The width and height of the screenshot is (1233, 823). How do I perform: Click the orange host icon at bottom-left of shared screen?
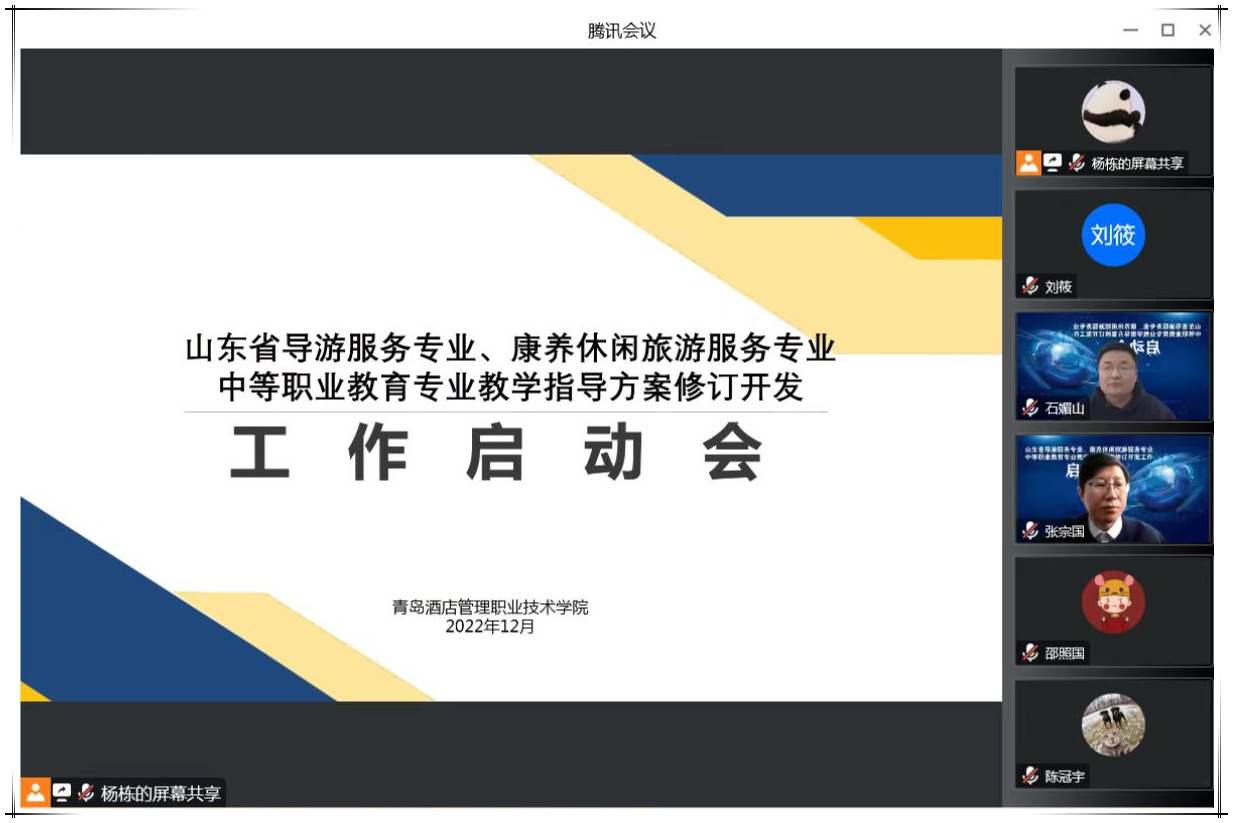pyautogui.click(x=35, y=793)
